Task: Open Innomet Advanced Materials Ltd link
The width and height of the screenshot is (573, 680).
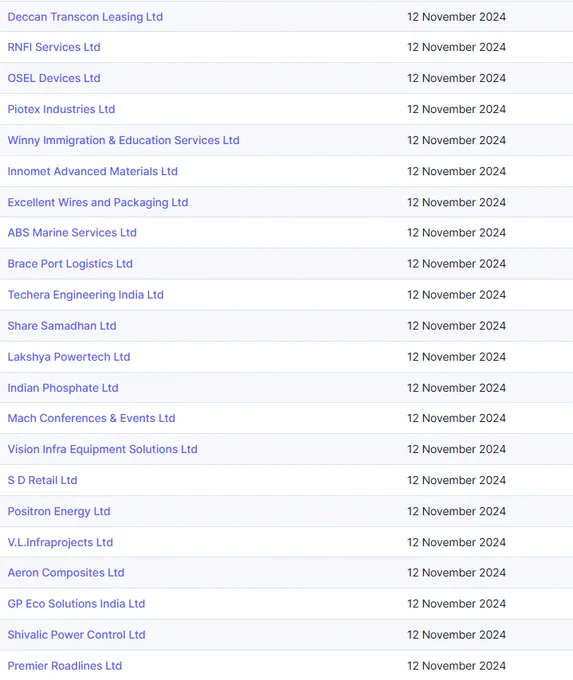Action: (x=92, y=172)
